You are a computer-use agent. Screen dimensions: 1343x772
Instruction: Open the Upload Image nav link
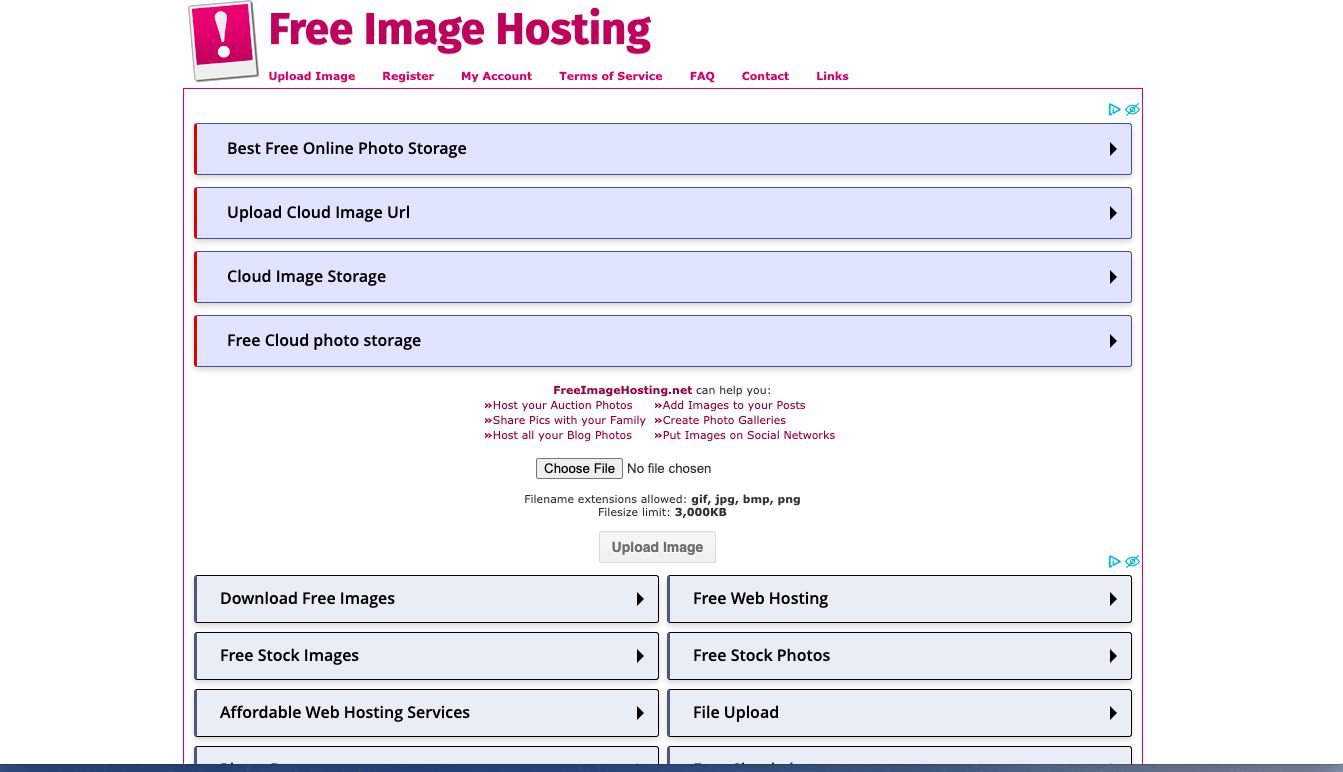click(x=312, y=76)
